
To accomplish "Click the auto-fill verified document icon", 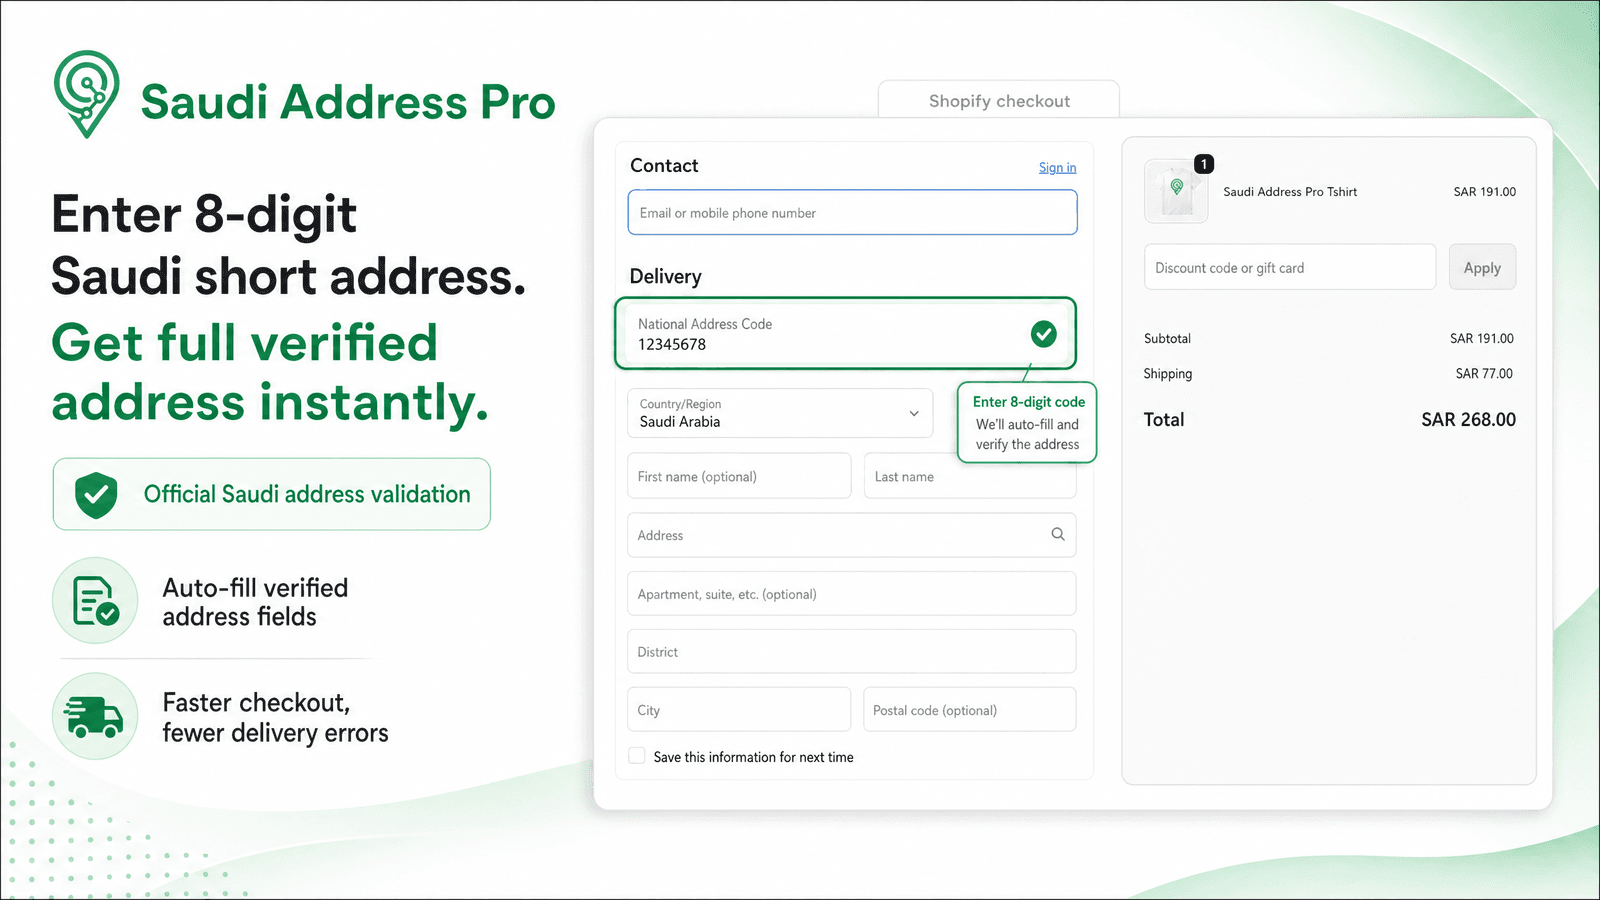I will click(95, 600).
